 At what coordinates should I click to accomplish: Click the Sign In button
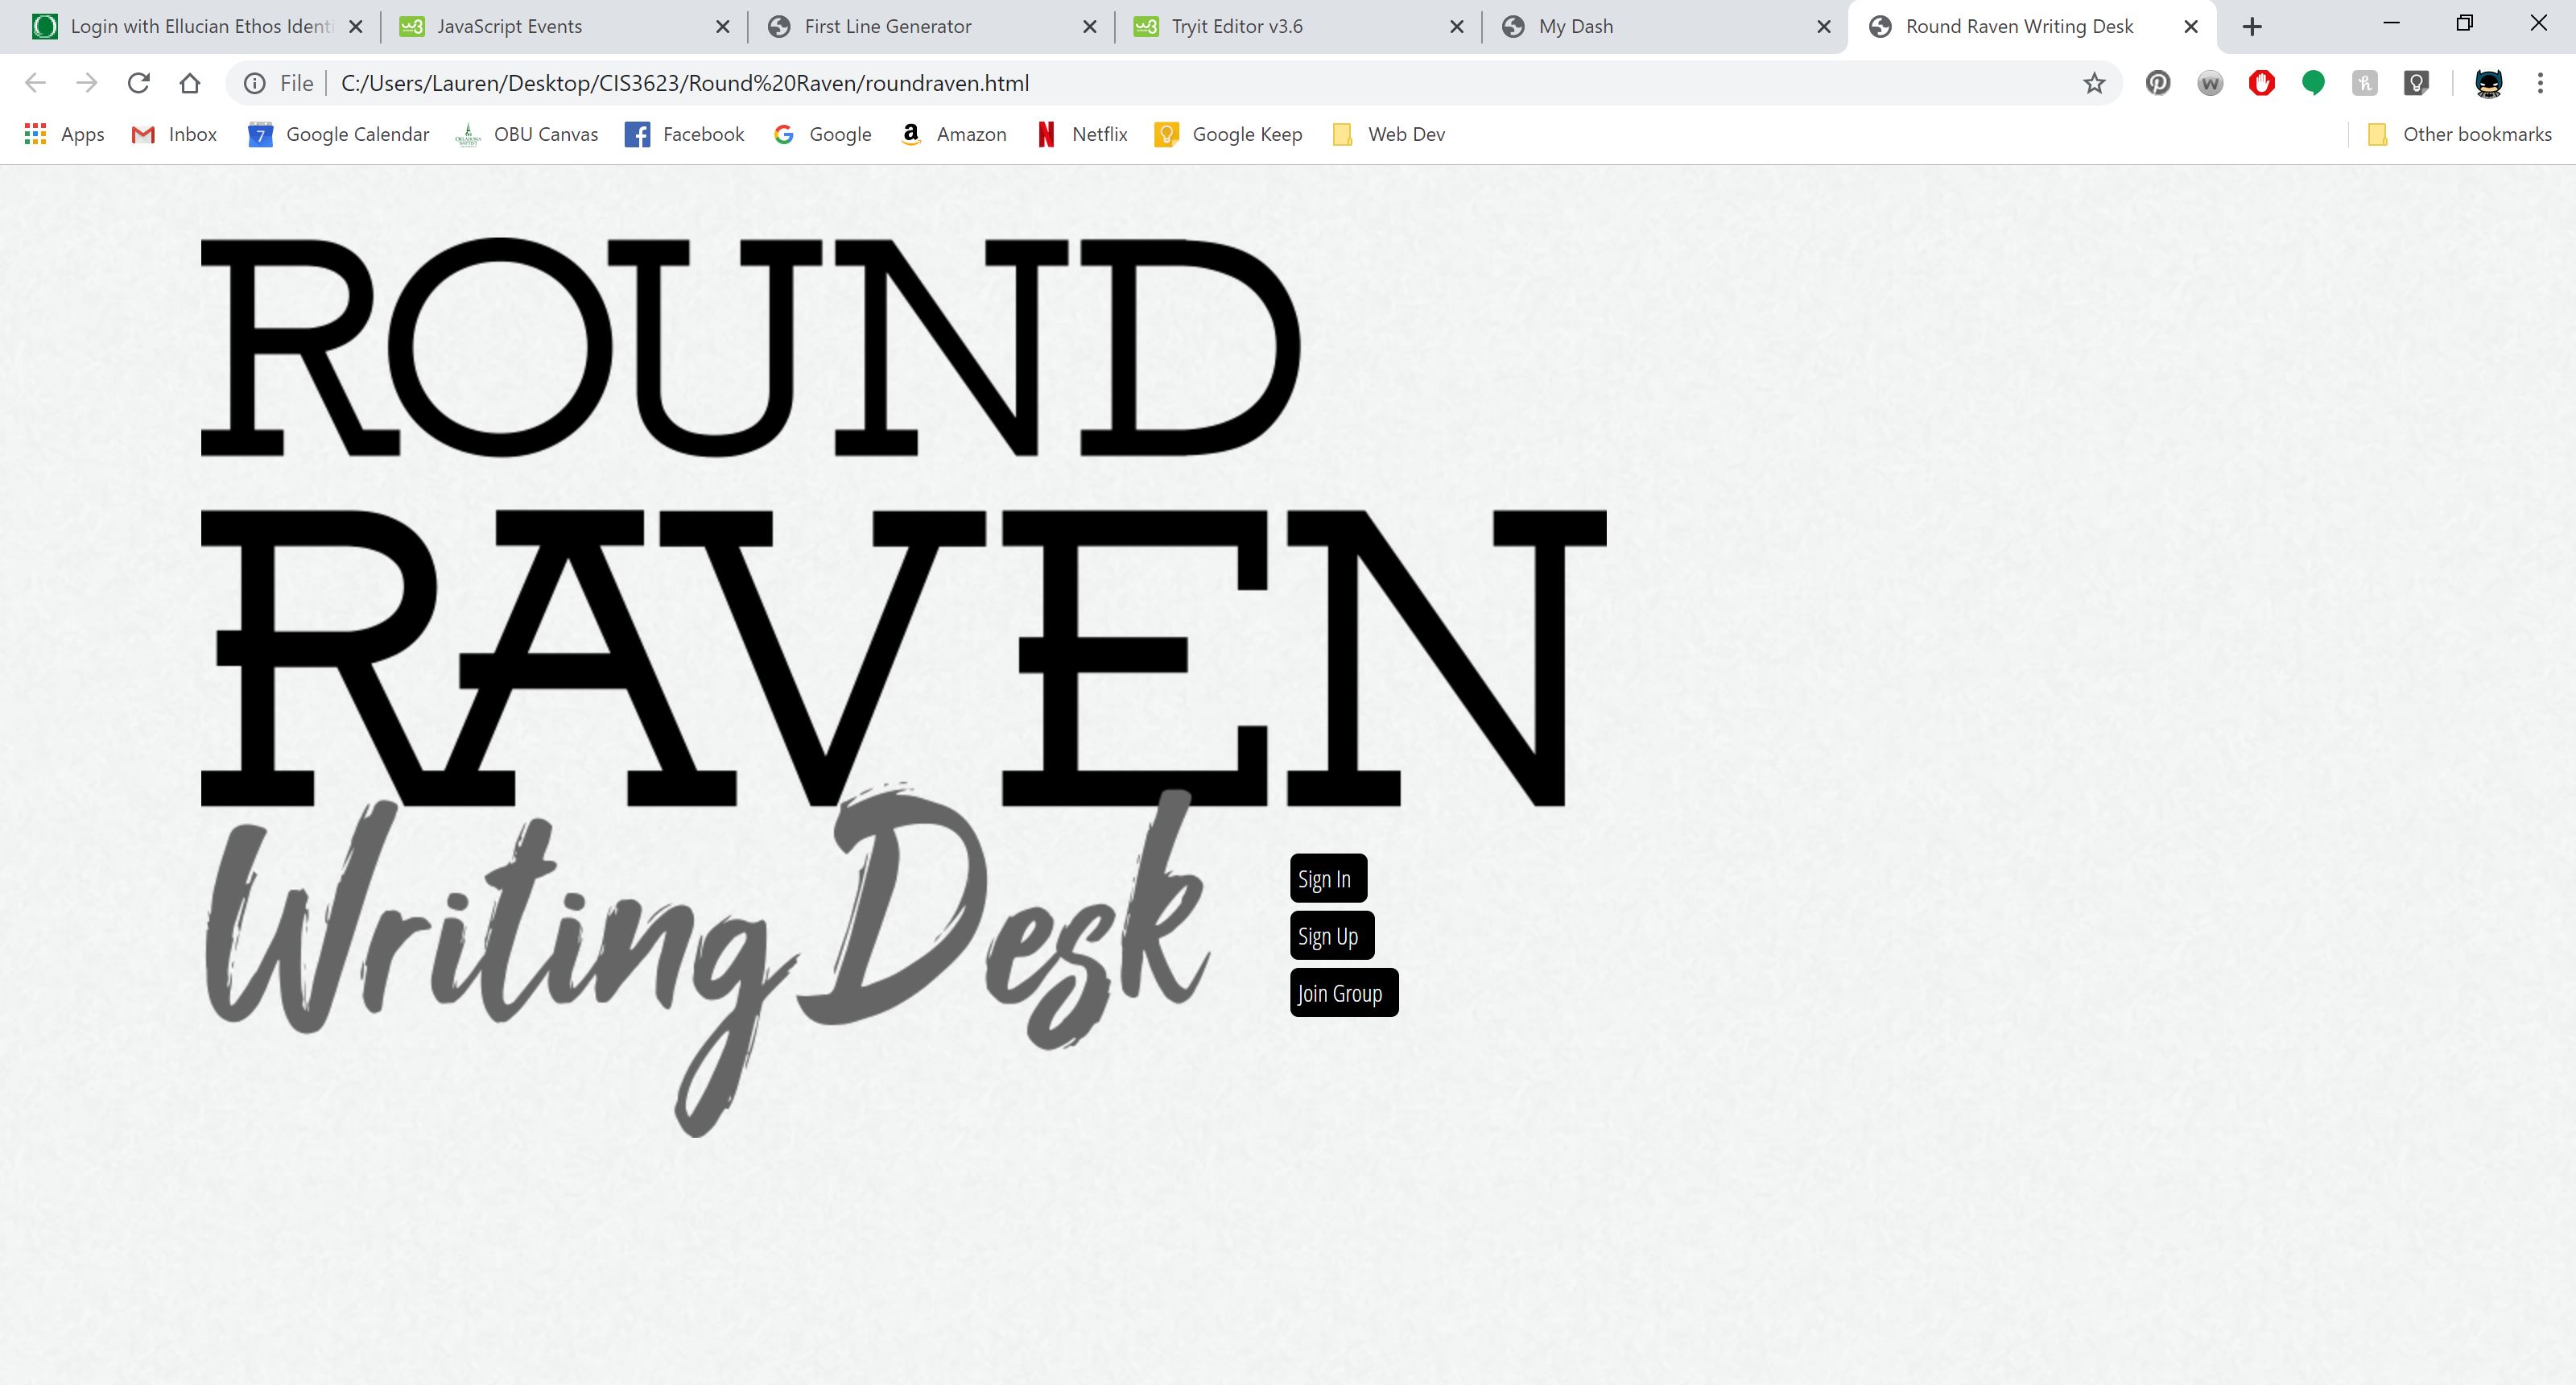(x=1328, y=878)
